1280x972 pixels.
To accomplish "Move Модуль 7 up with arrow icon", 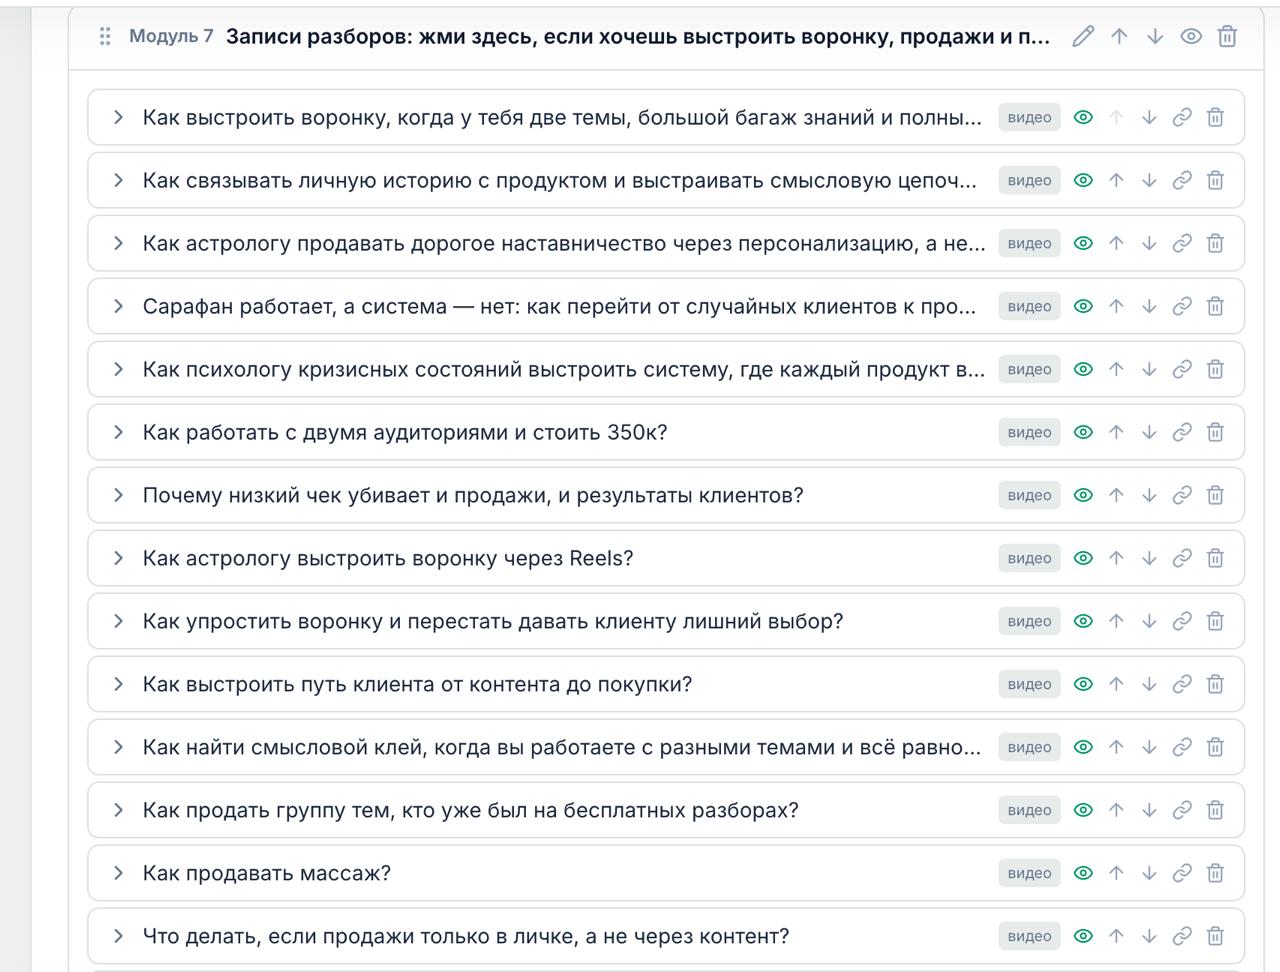I will [1119, 37].
